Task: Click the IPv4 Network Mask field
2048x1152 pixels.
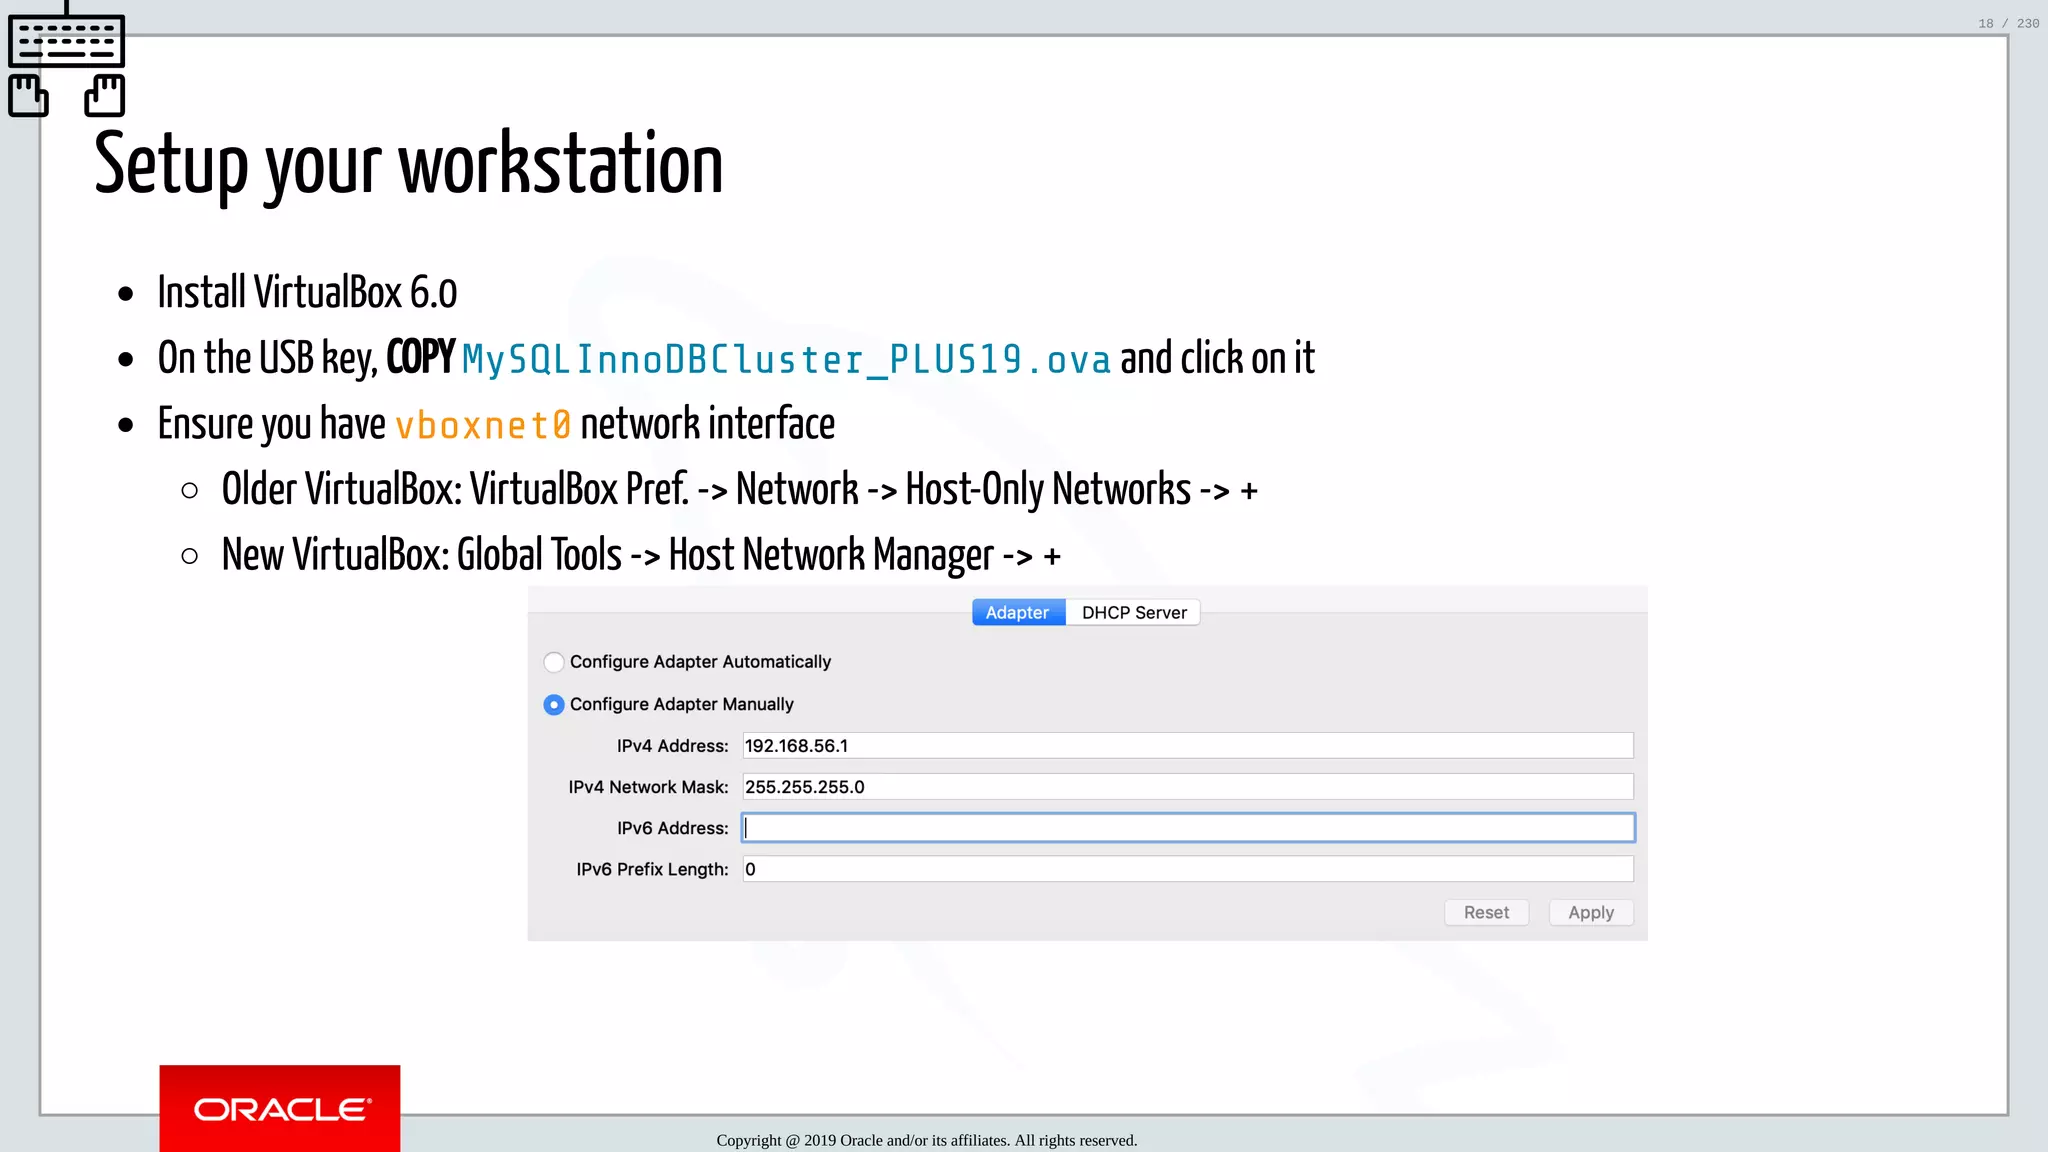Action: point(1188,787)
